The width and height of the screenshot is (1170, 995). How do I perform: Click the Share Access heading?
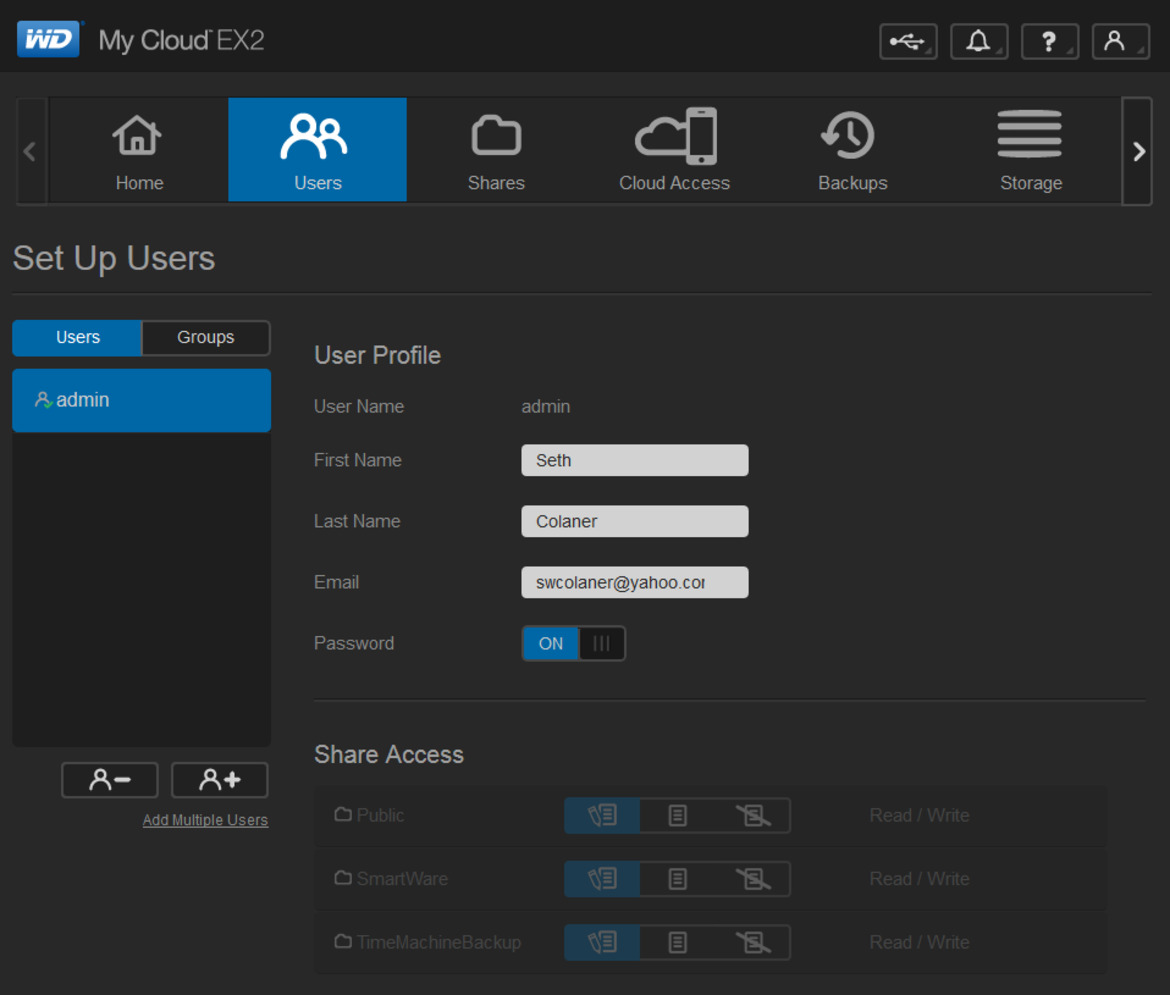tap(389, 754)
